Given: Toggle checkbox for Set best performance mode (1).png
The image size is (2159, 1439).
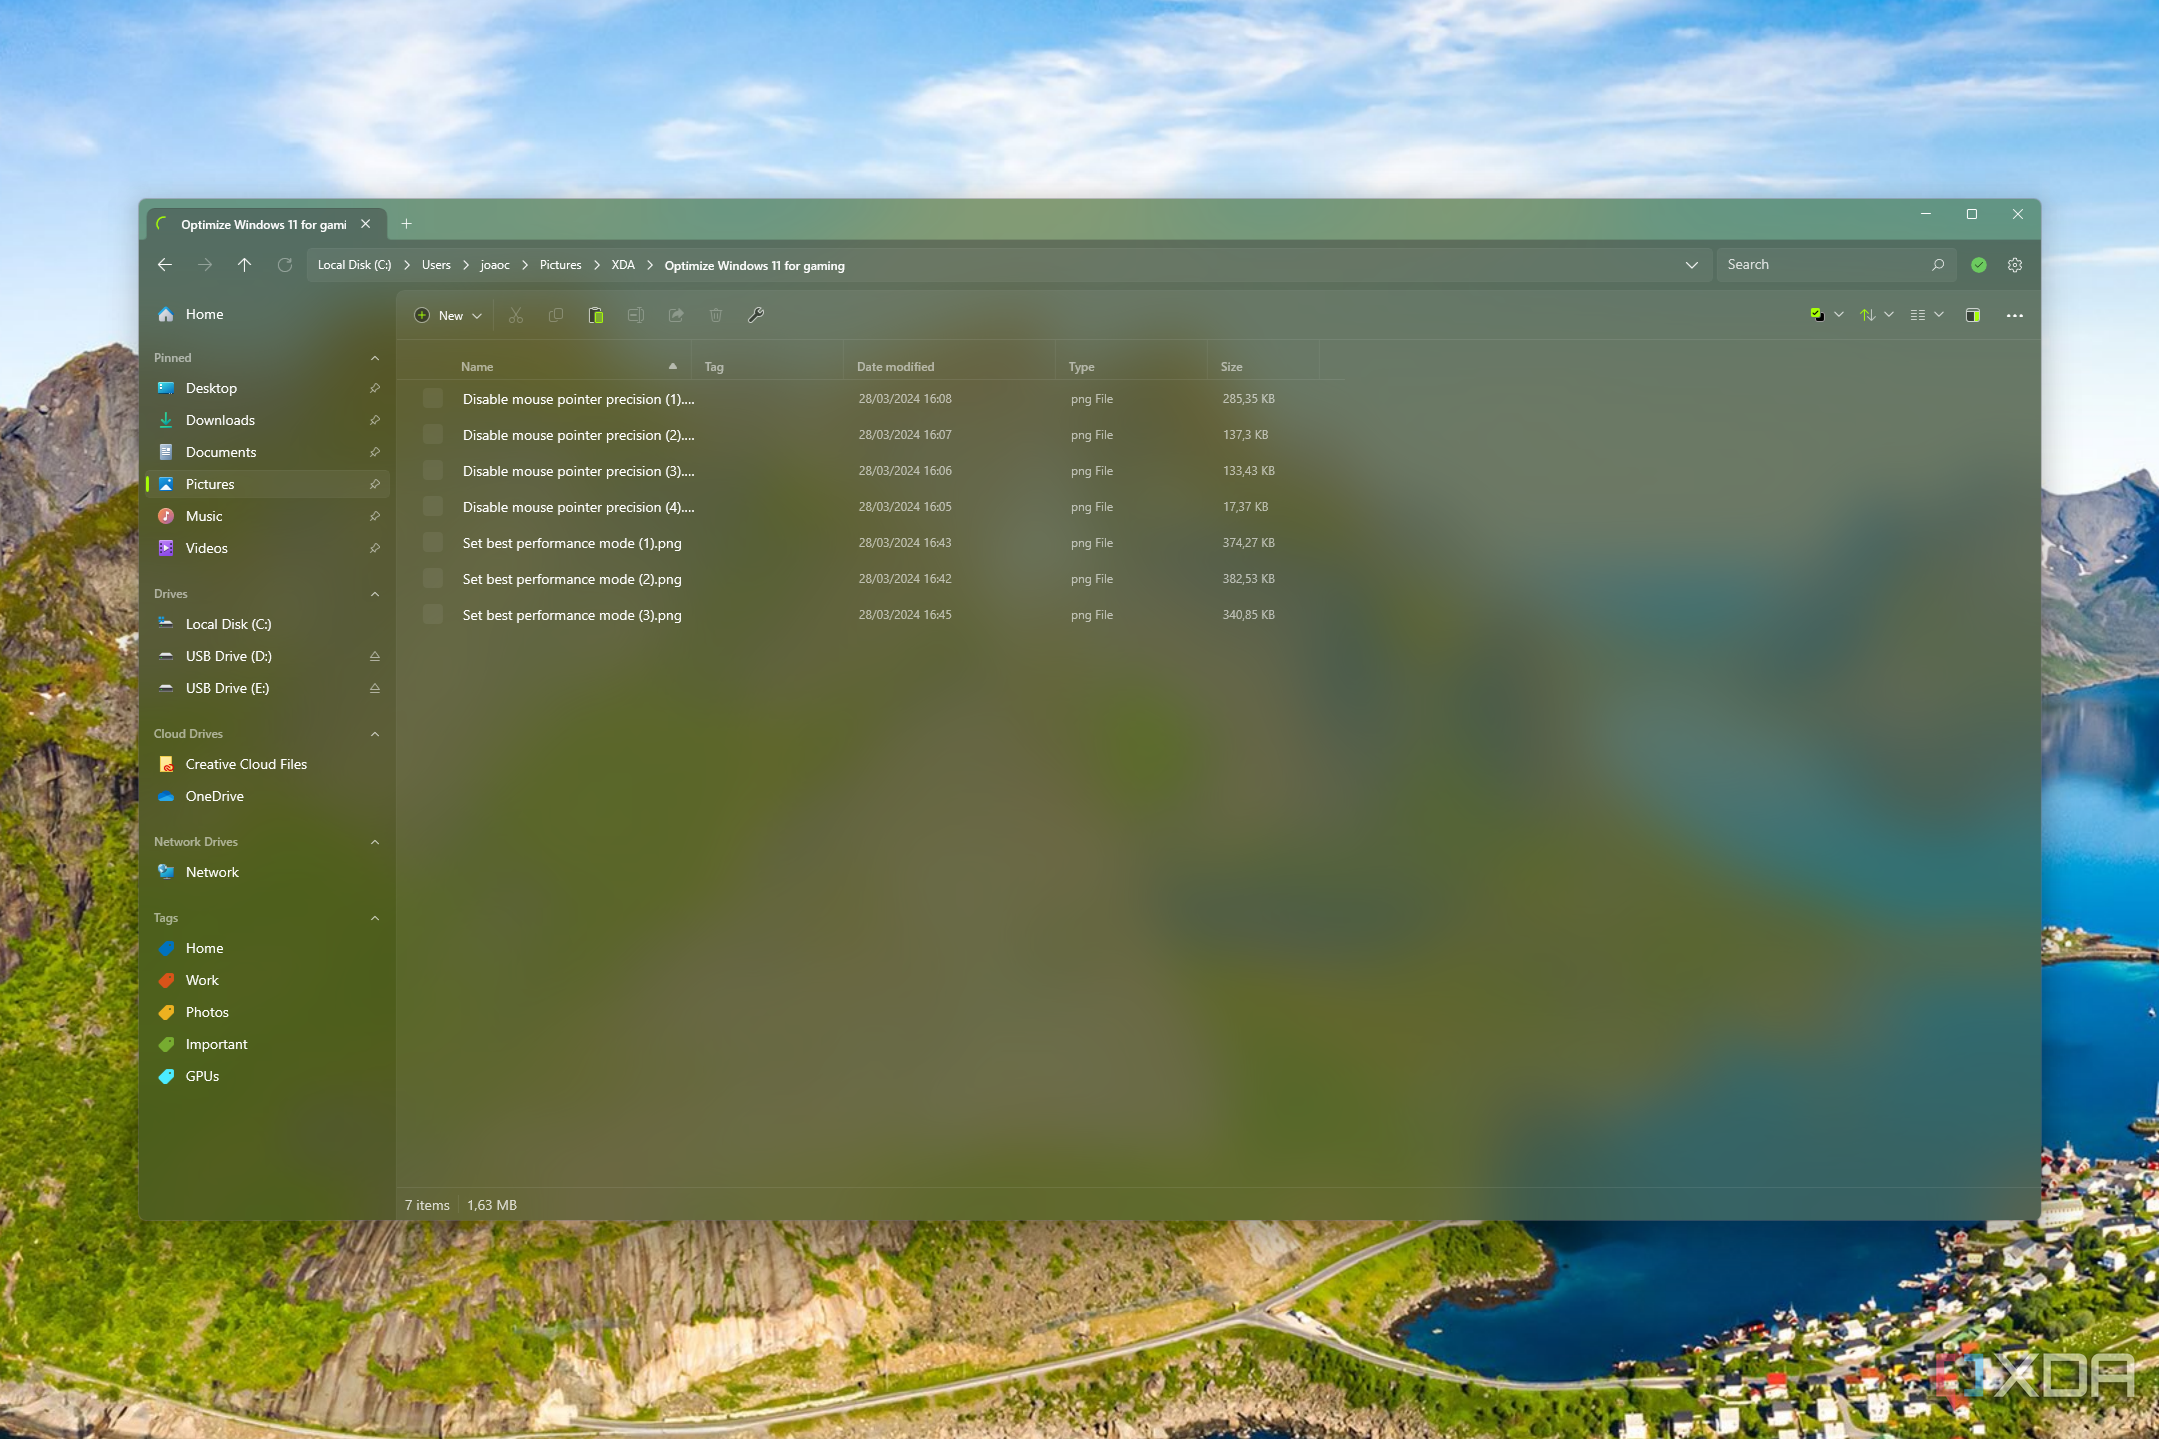Looking at the screenshot, I should [x=430, y=541].
